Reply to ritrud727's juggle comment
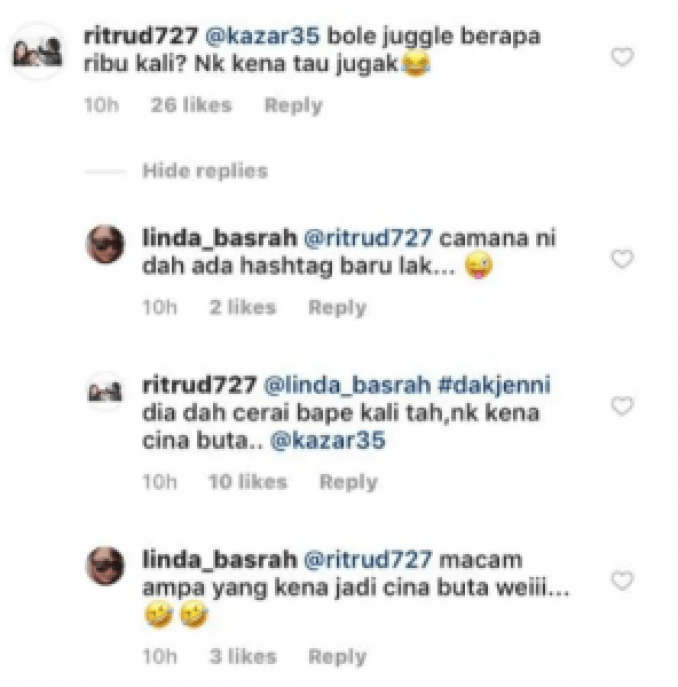 pos(294,106)
